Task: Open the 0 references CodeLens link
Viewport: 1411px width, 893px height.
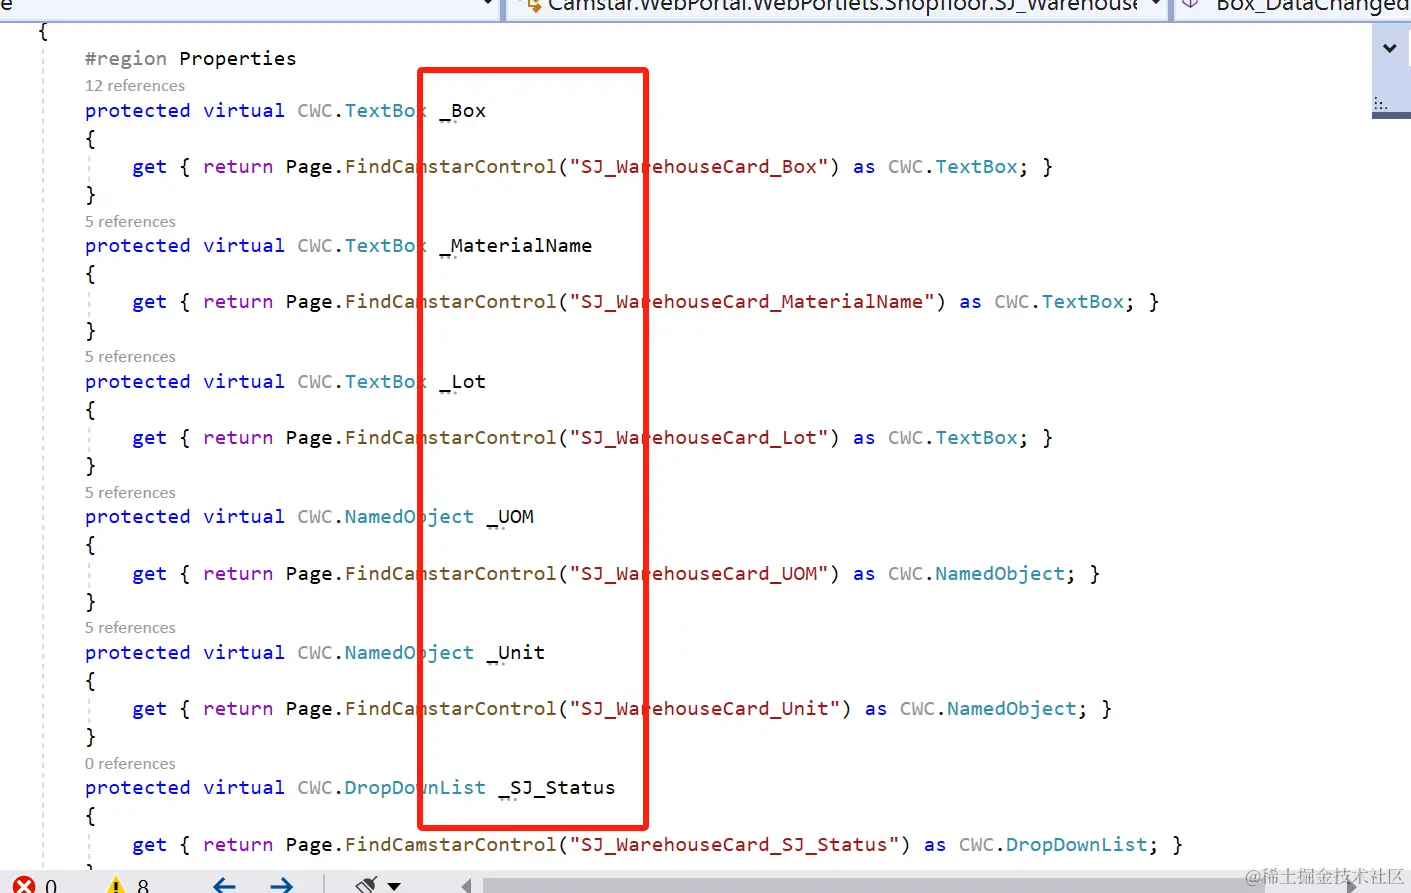Action: click(x=130, y=763)
